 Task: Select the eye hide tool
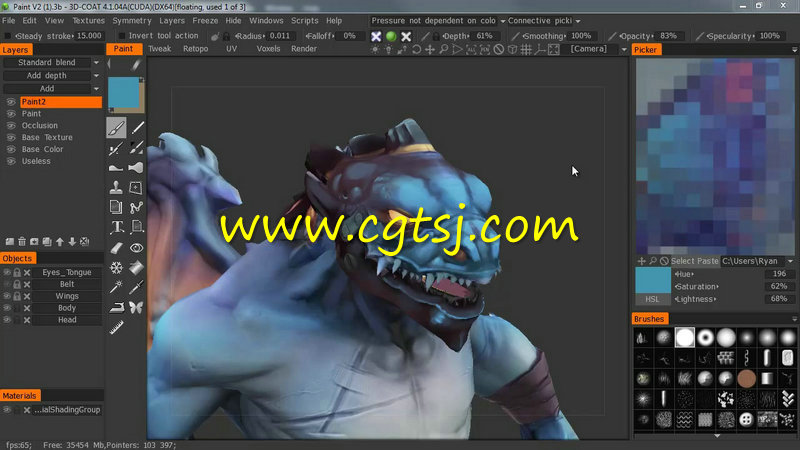(136, 248)
